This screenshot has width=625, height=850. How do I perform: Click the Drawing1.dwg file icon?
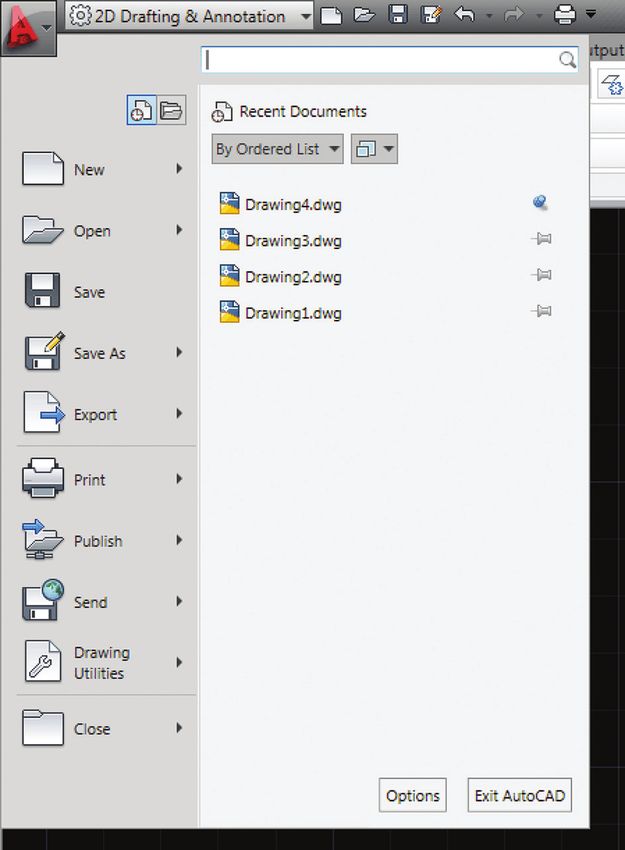[x=229, y=312]
